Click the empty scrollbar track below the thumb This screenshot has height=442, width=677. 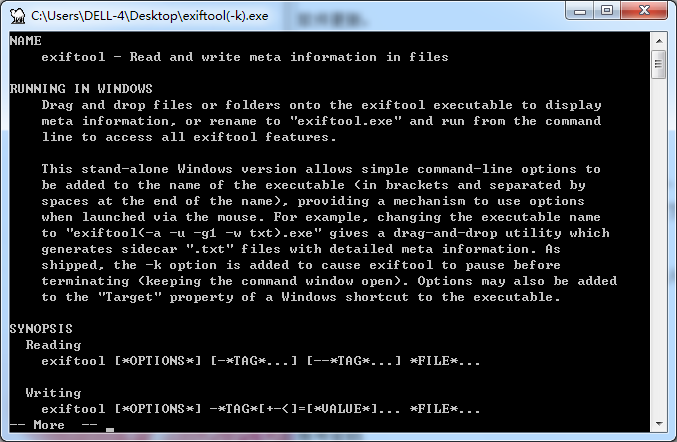point(659,247)
